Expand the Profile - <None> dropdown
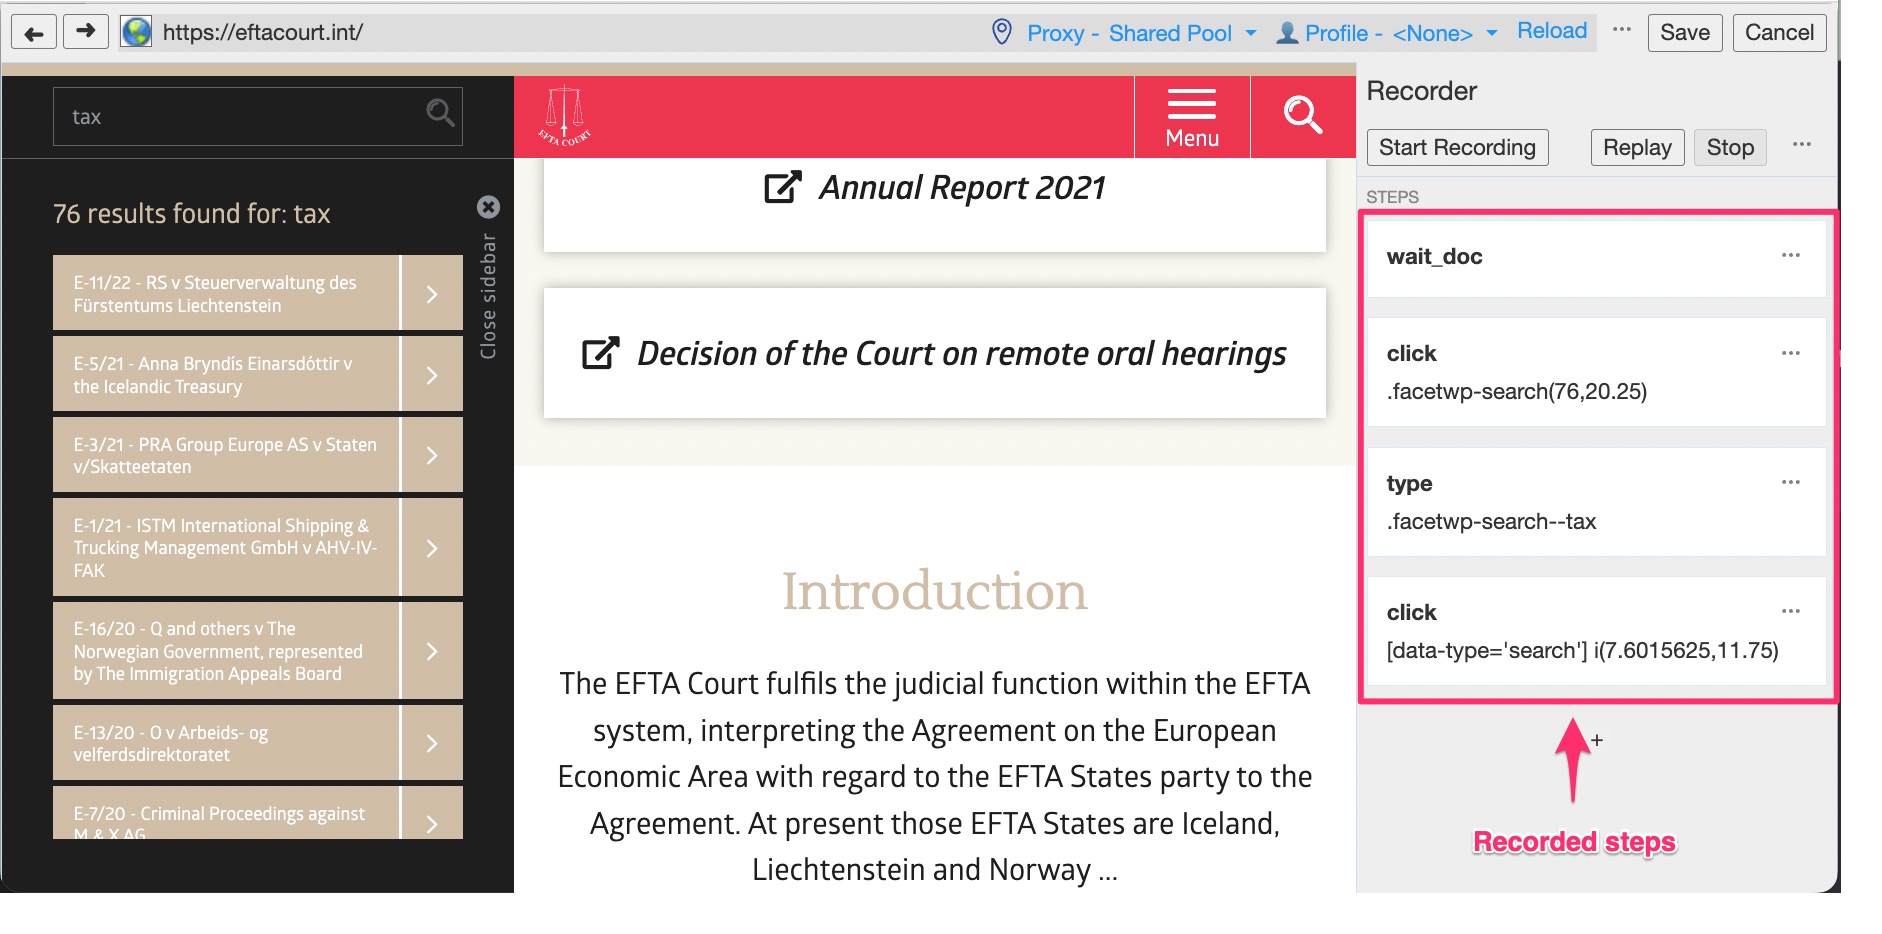Image resolution: width=1882 pixels, height=934 pixels. coord(1491,33)
